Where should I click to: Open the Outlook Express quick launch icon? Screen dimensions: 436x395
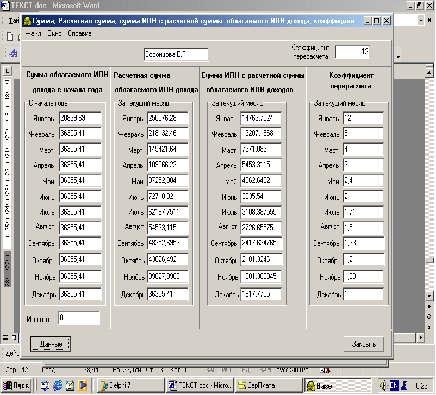[70, 386]
